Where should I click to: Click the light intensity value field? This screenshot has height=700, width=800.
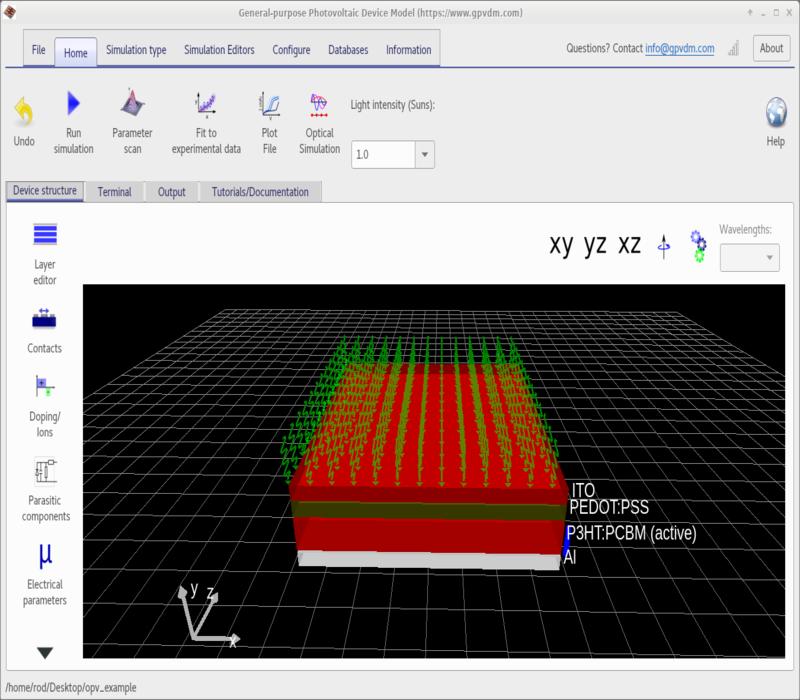[383, 155]
